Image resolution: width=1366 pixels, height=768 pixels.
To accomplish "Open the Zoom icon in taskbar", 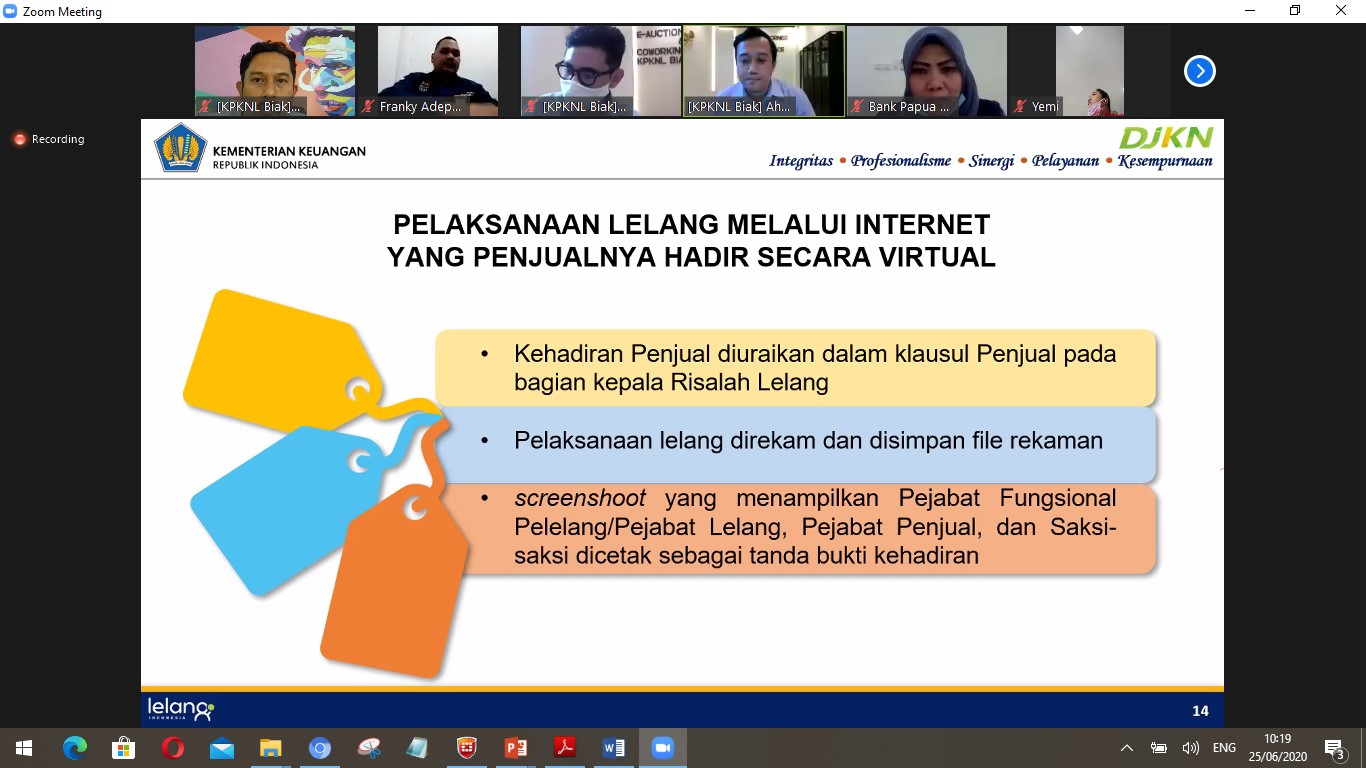I will (662, 748).
